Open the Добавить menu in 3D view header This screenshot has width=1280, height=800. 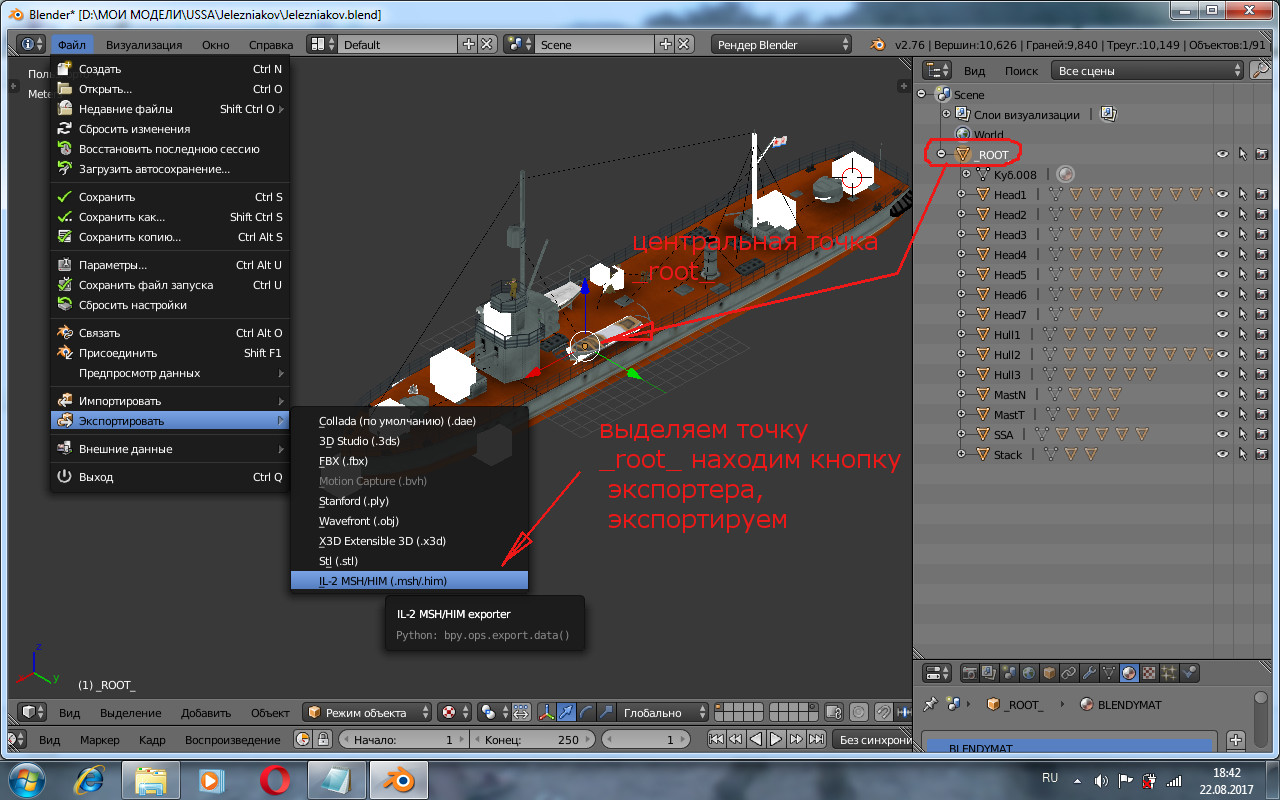[x=205, y=713]
